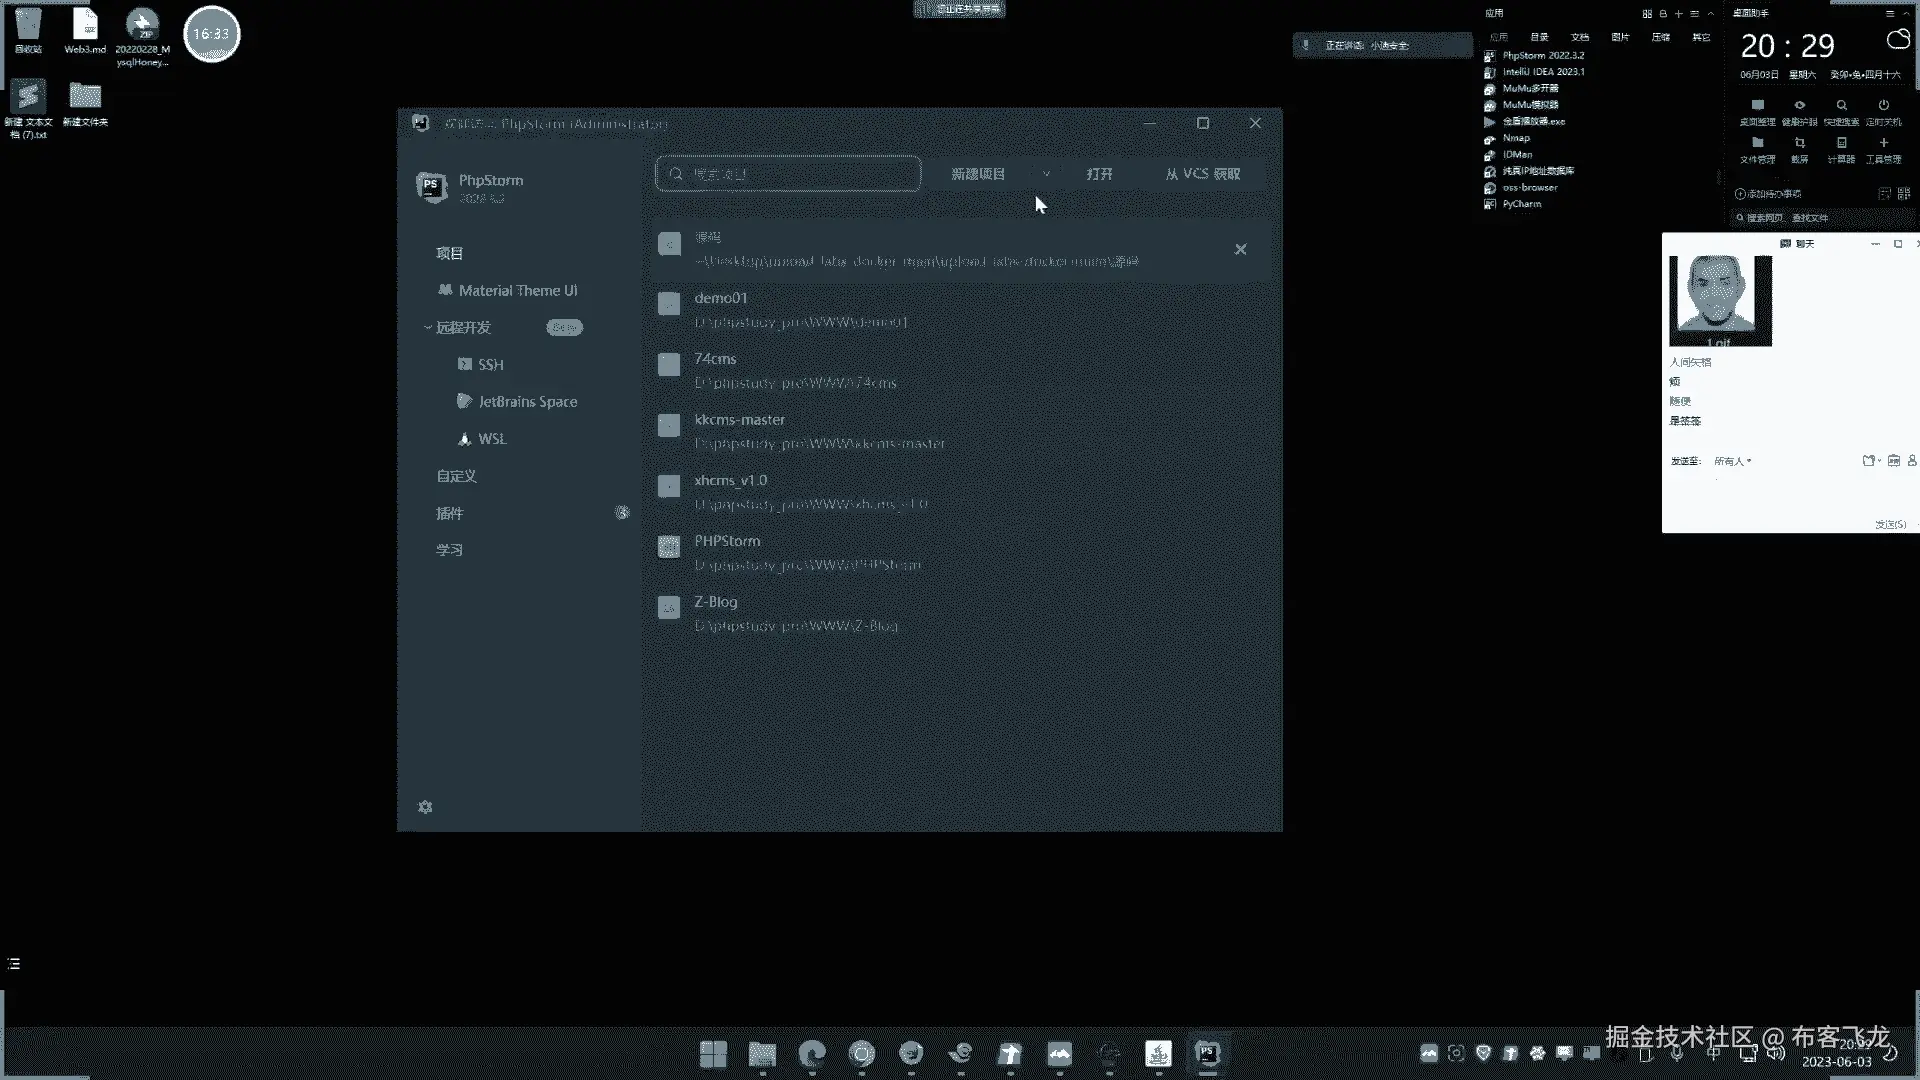Switch to the 自定义 customize tab
1920x1080 pixels.
(456, 476)
